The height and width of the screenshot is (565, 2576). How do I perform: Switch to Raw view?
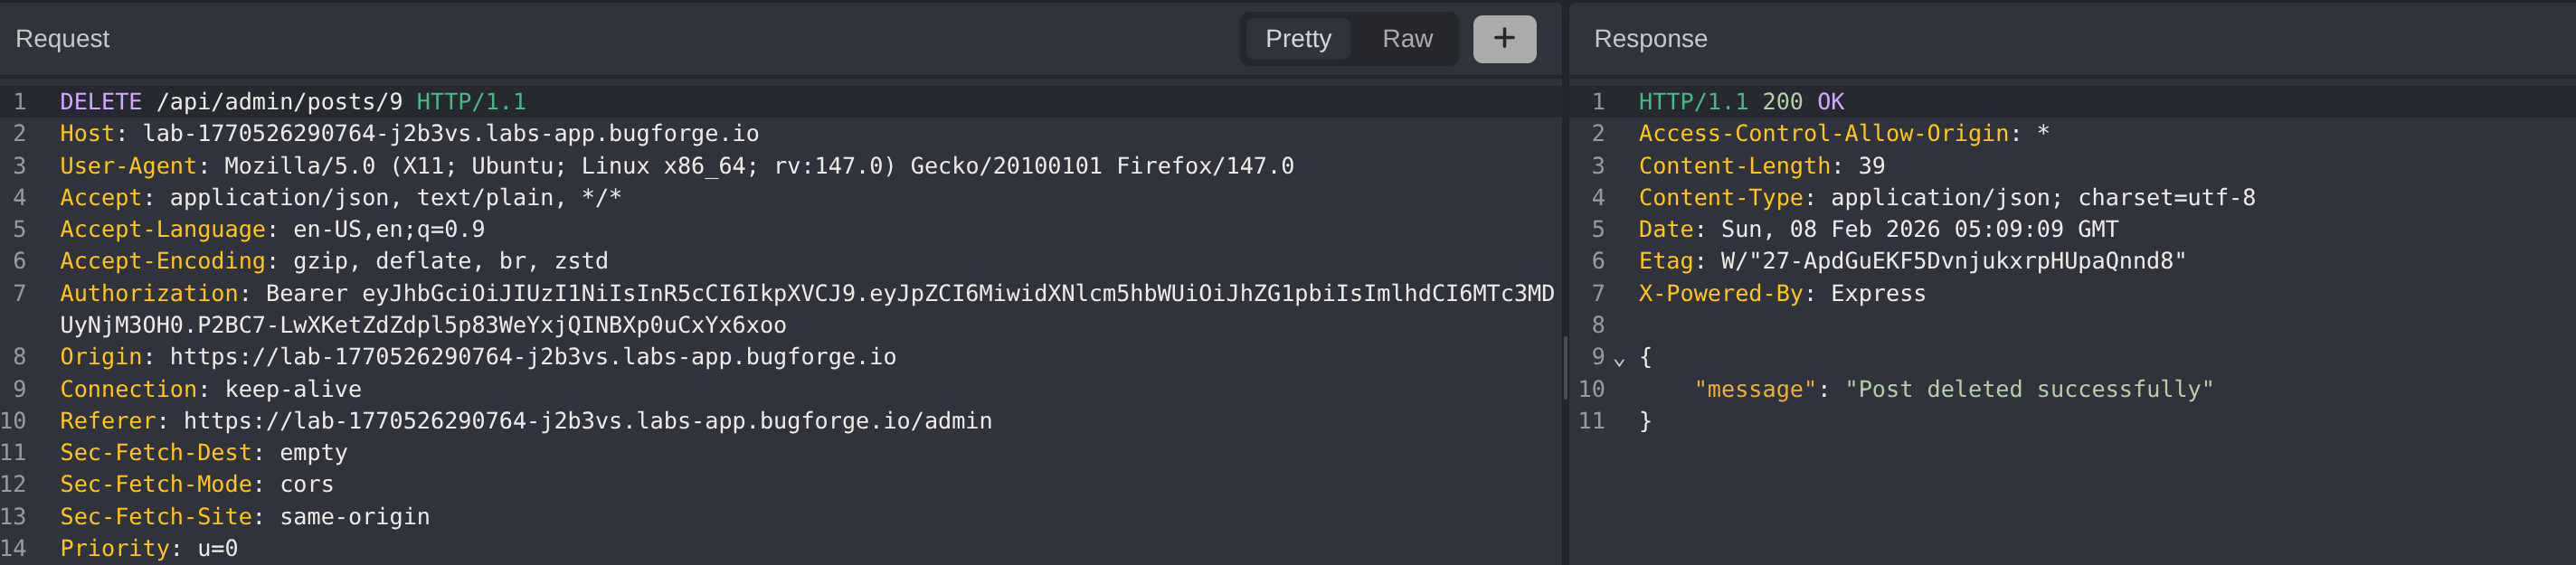1406,39
